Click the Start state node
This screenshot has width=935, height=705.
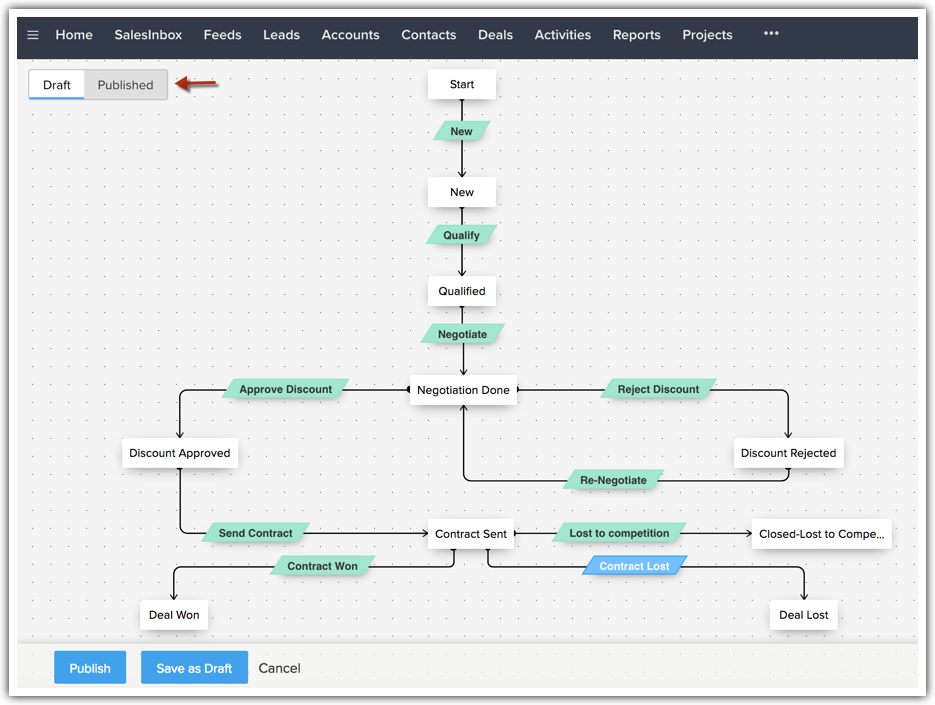pos(462,85)
